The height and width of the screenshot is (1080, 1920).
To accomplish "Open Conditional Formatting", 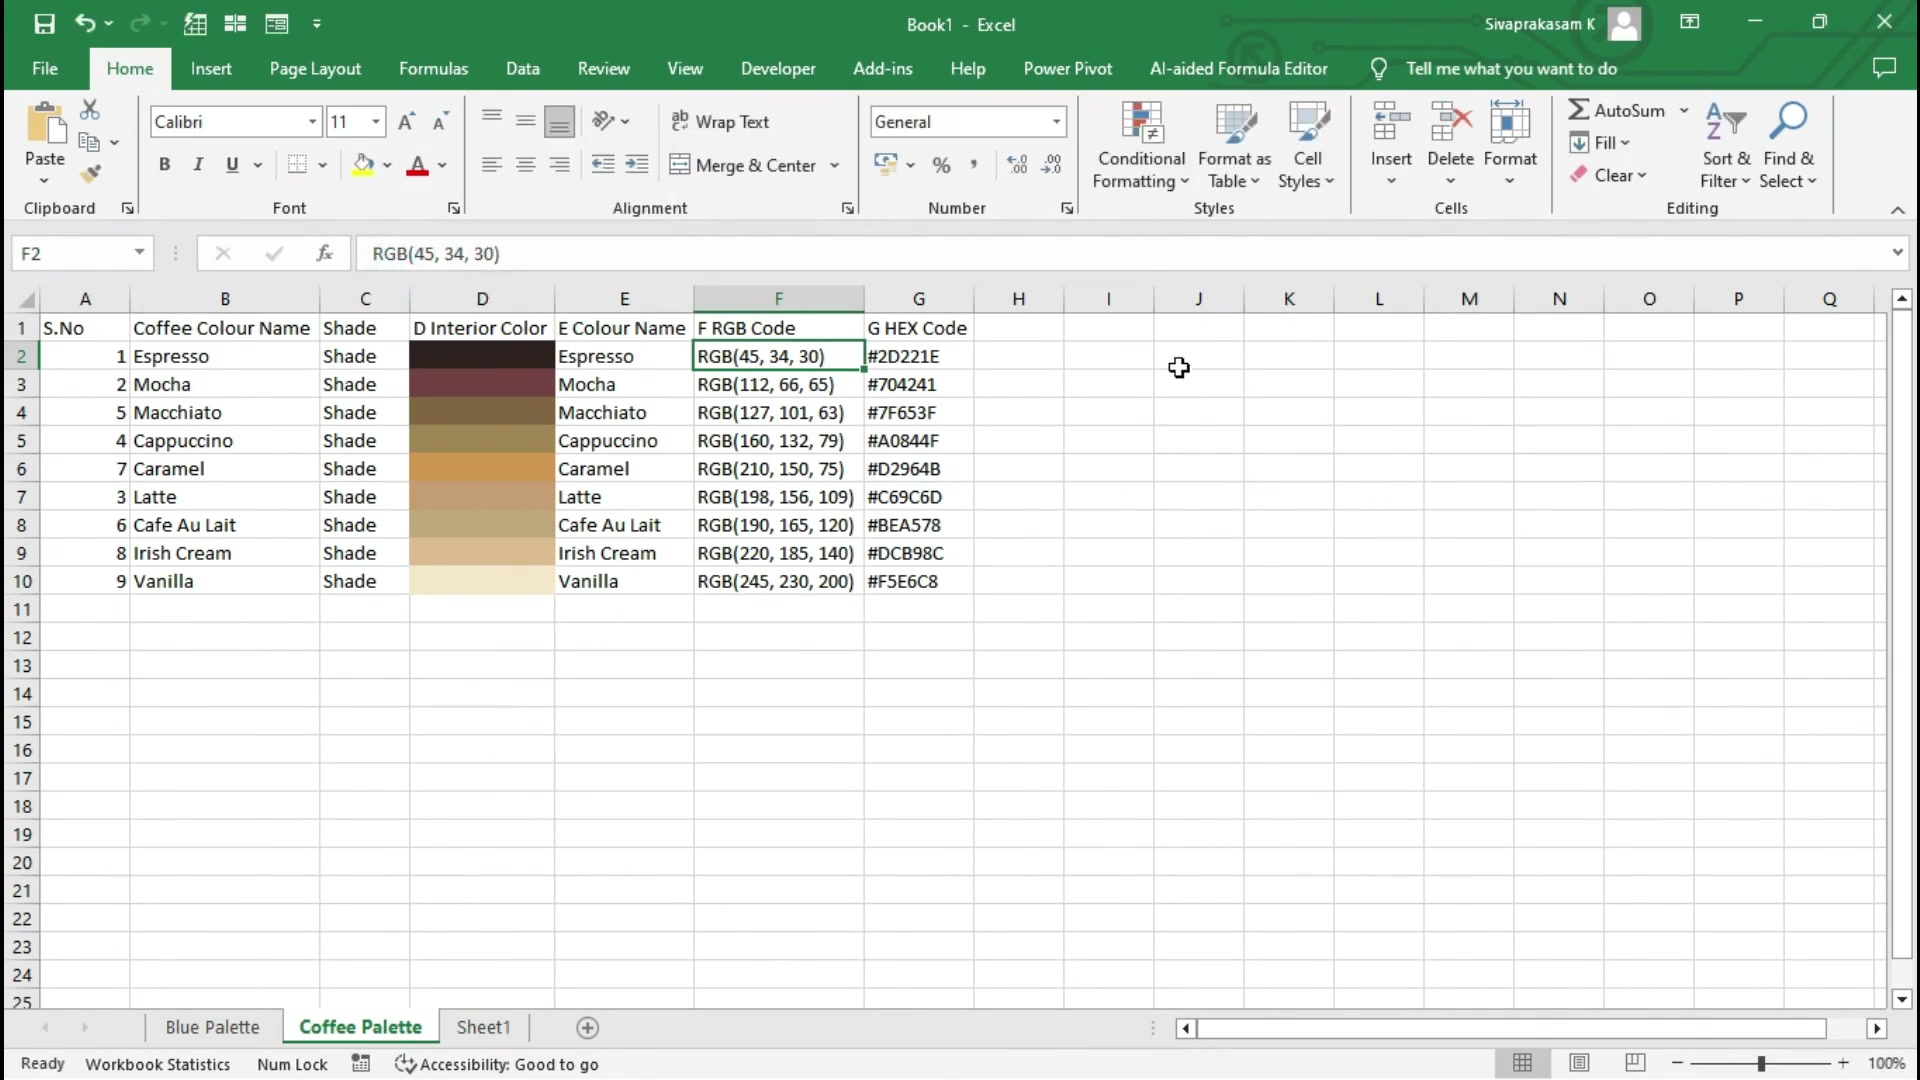I will click(x=1140, y=146).
